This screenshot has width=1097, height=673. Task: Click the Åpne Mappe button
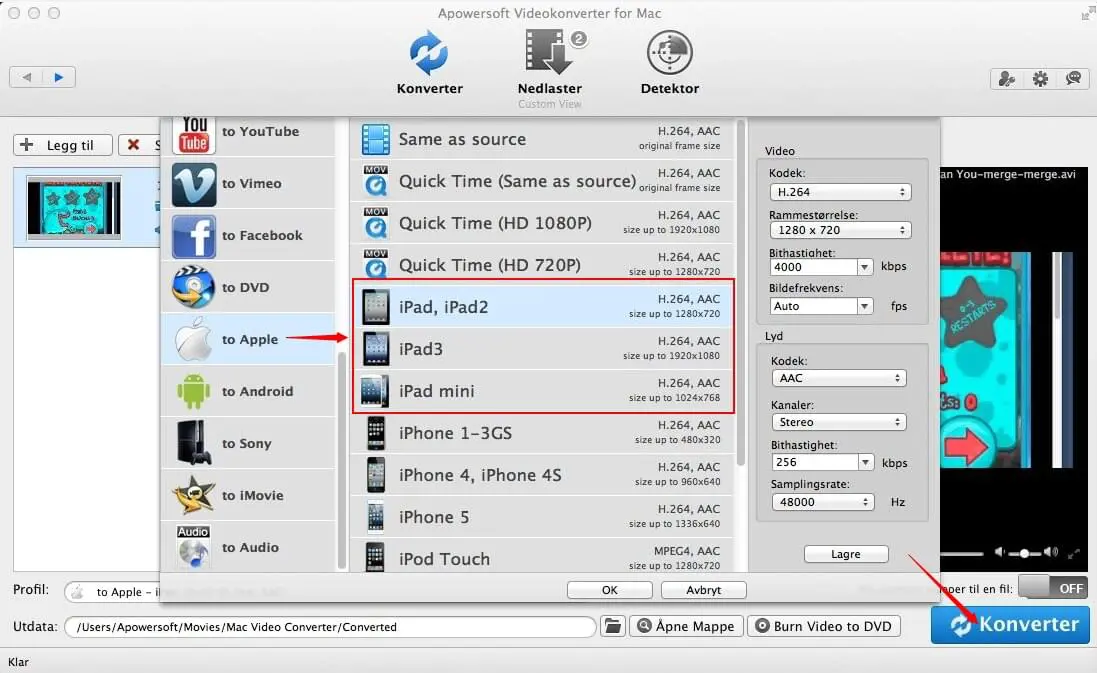(x=686, y=626)
